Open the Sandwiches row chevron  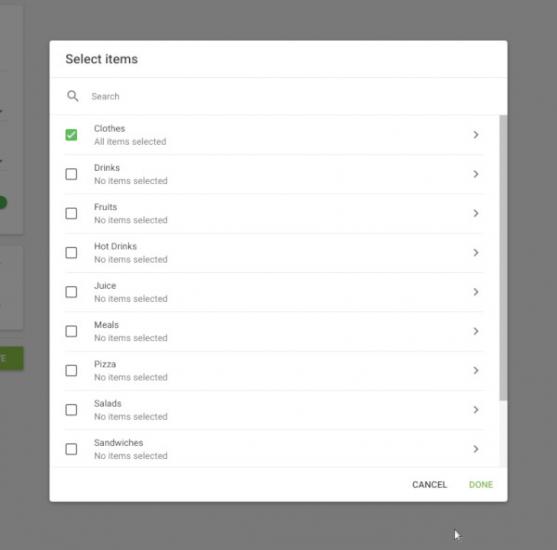pyautogui.click(x=476, y=449)
